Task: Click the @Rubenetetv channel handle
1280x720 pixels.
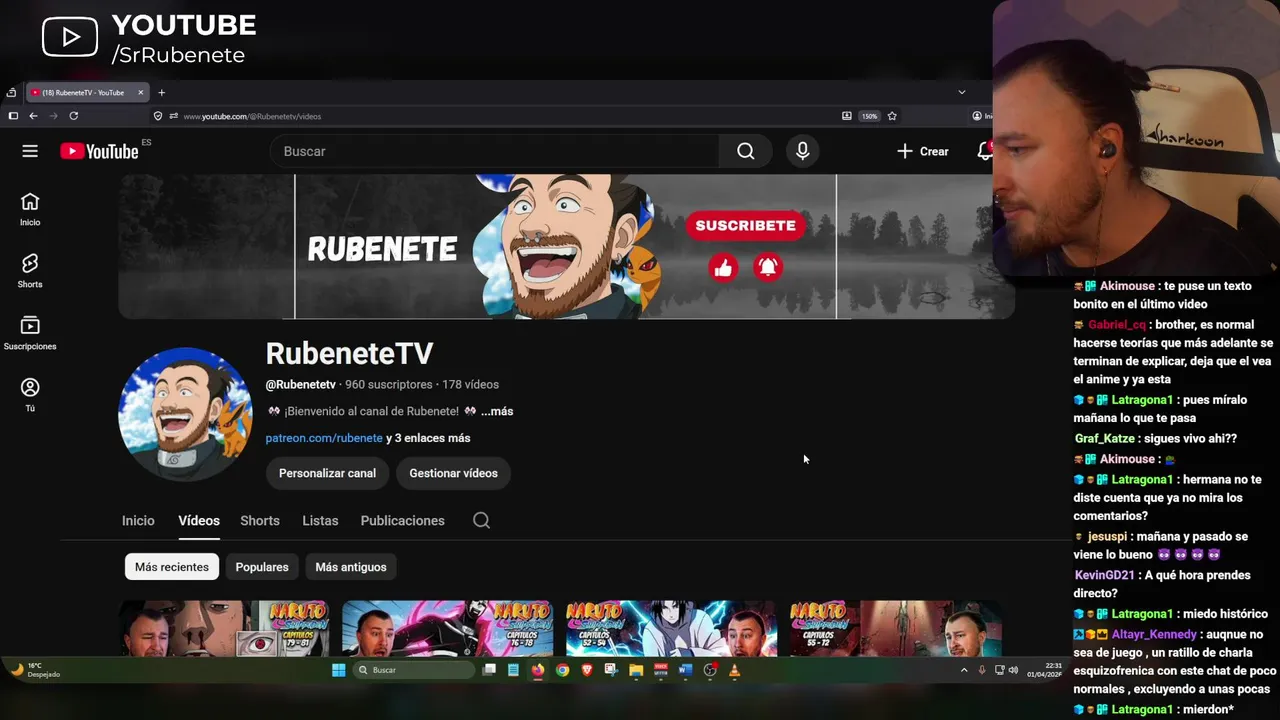Action: [300, 384]
